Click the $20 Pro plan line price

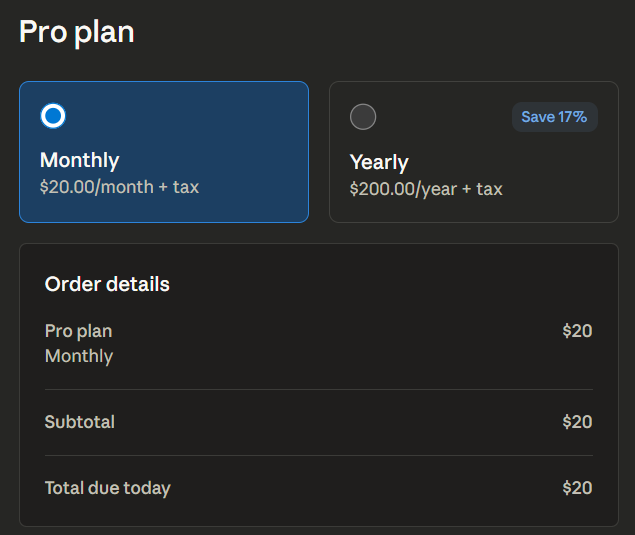click(x=577, y=331)
